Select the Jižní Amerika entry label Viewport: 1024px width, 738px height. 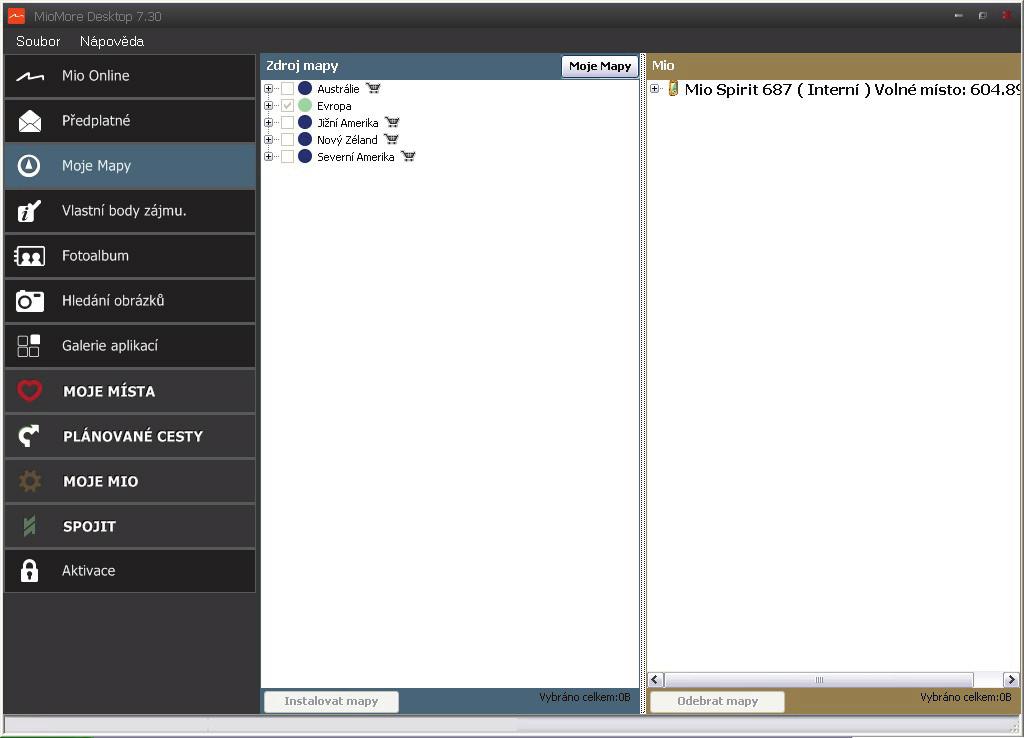click(x=348, y=123)
